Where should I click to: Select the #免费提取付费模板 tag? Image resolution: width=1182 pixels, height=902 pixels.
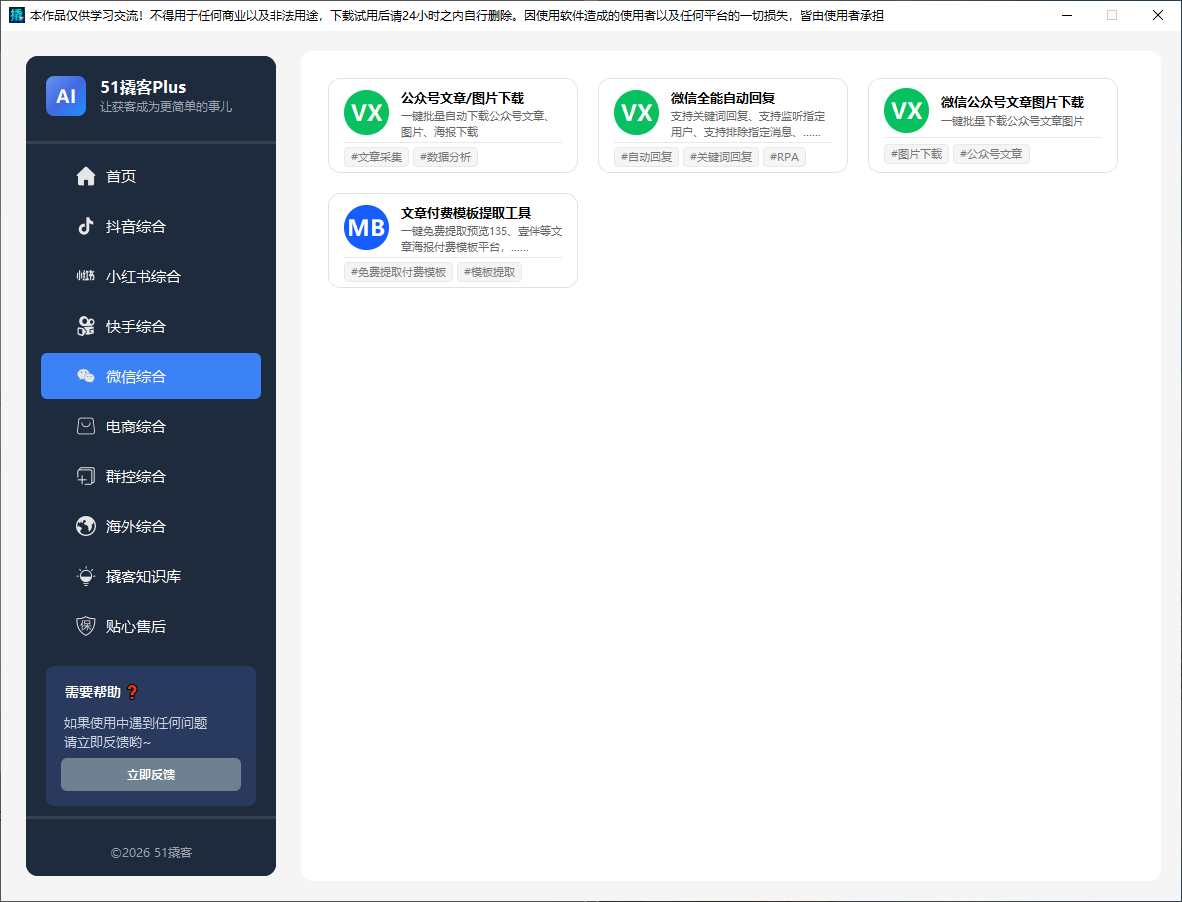tap(398, 272)
